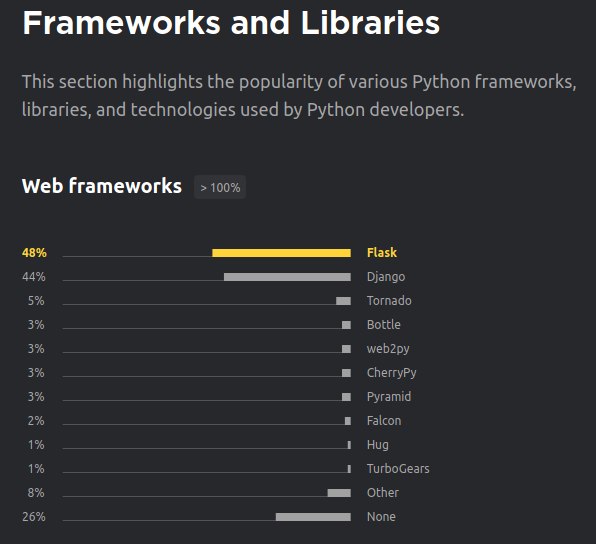This screenshot has height=544, width=596.
Task: Click the 5% value for Tornado
Action: click(x=36, y=301)
